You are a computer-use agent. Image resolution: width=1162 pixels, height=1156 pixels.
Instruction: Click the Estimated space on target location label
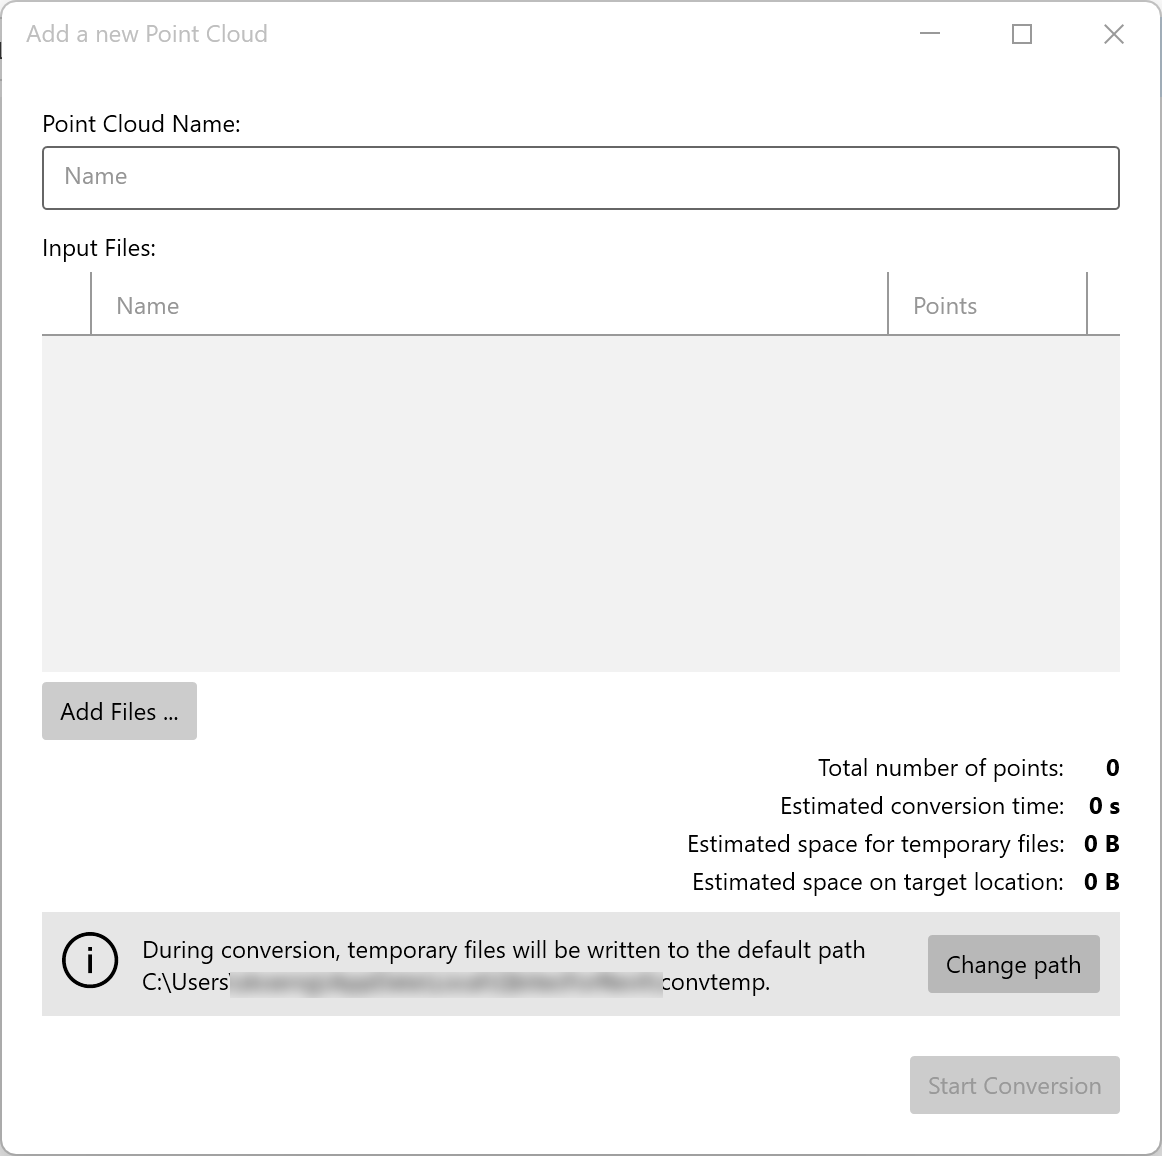tap(877, 882)
